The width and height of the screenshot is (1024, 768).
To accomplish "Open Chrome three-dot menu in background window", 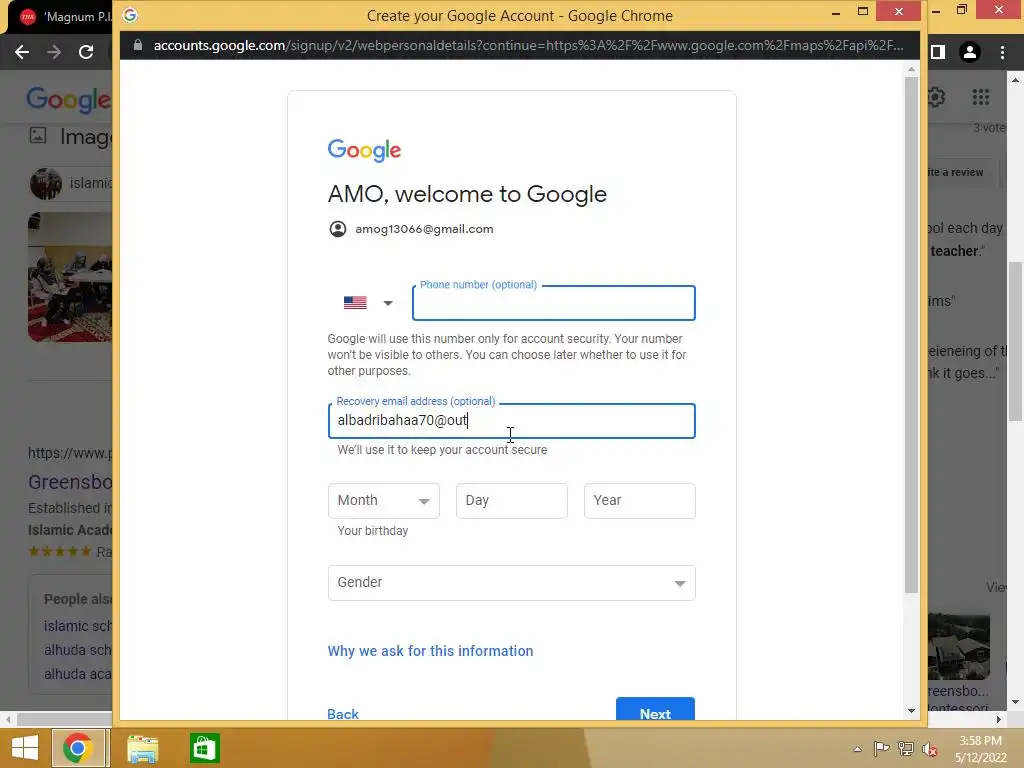I will tap(1002, 52).
